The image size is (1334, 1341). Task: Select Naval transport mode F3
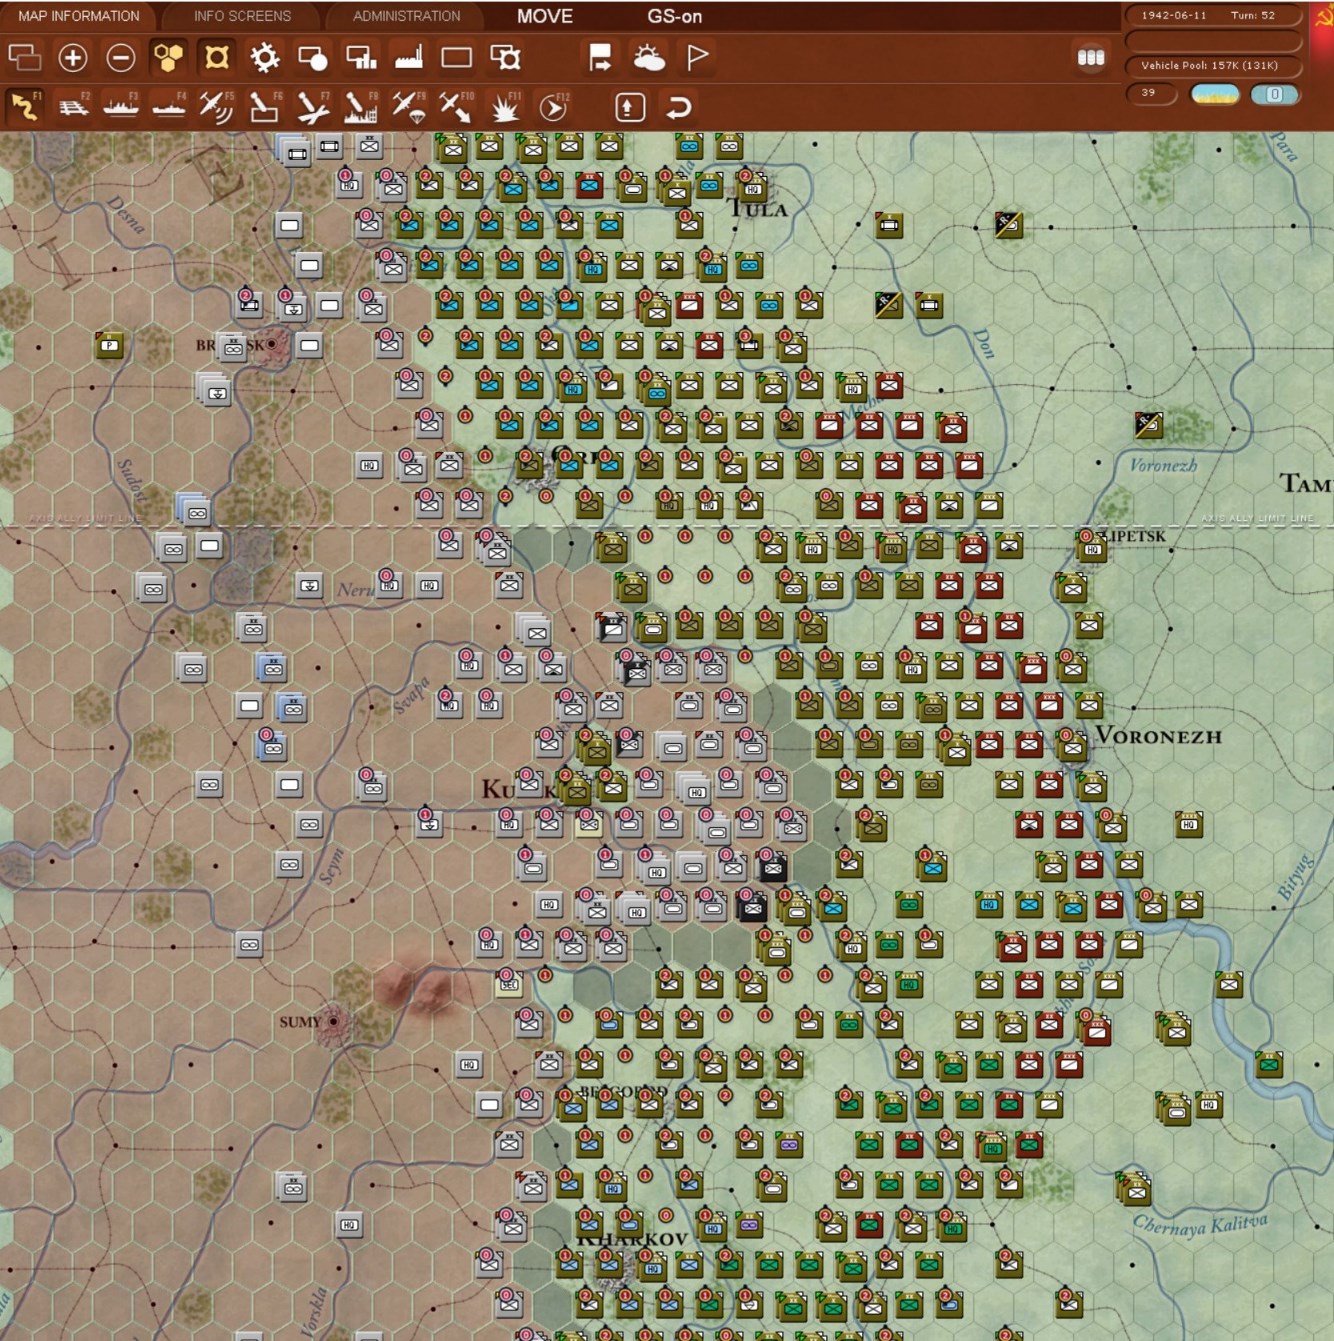tap(121, 107)
